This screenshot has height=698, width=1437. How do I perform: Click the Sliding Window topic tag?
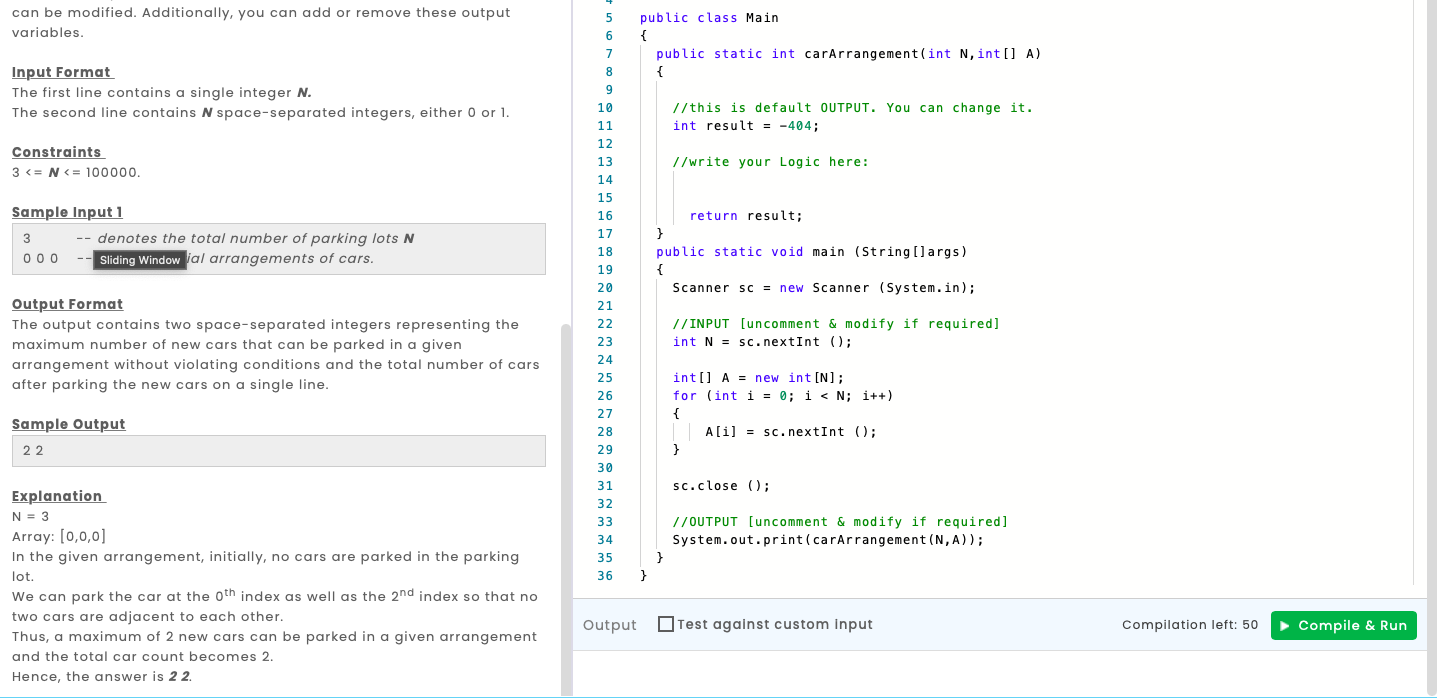(139, 260)
